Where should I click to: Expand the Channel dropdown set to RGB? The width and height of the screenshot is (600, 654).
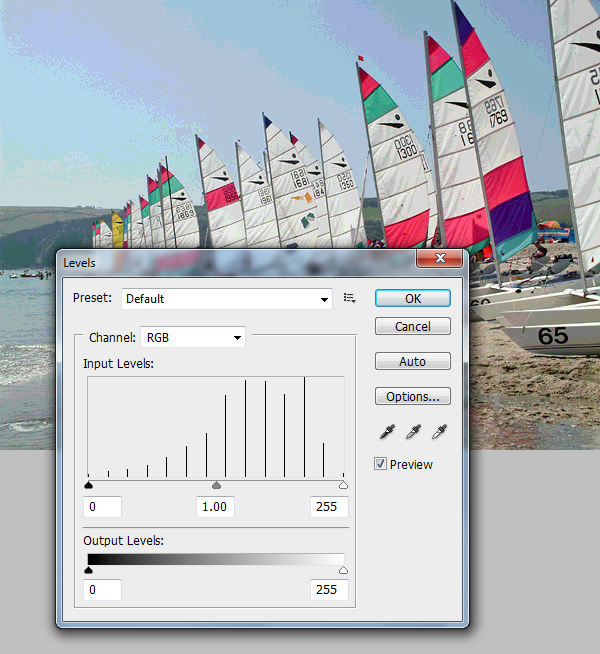coord(192,337)
